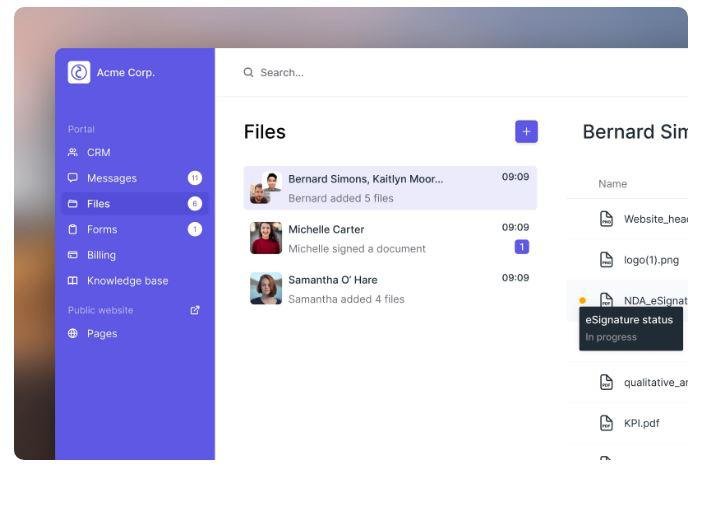The height and width of the screenshot is (506, 722).
Task: Select the Files sidebar item
Action: tap(98, 204)
